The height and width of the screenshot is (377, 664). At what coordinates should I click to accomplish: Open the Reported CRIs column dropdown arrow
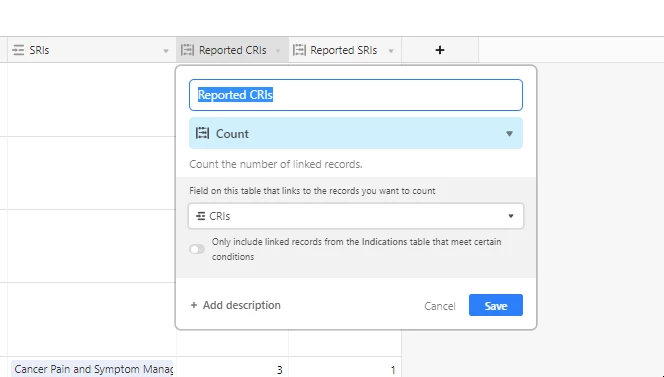pos(278,51)
